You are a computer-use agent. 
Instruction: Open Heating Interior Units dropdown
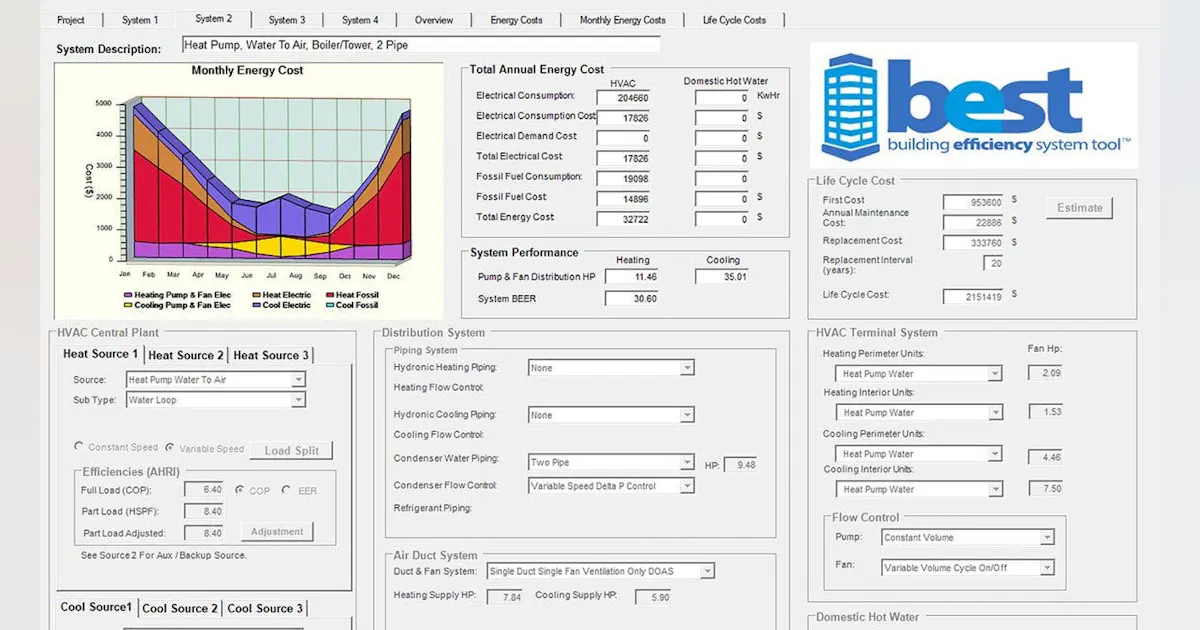994,412
